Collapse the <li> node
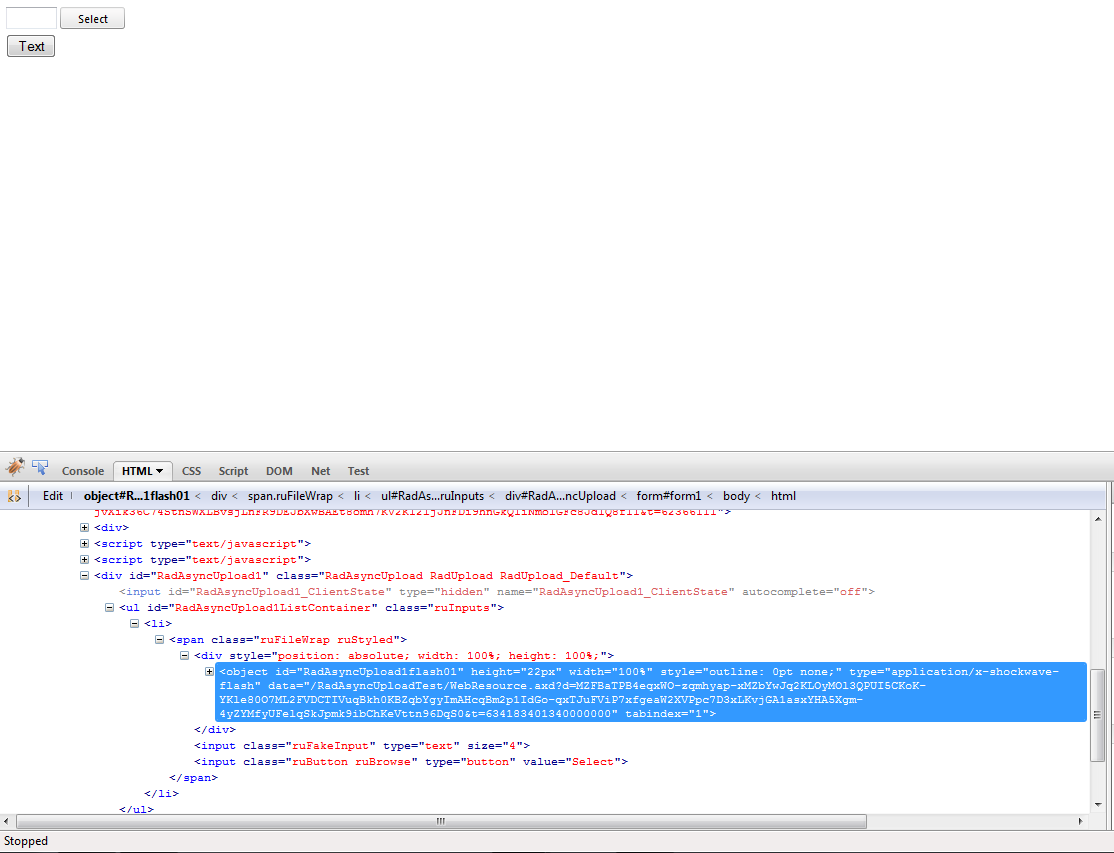This screenshot has height=853, width=1114. 134,624
